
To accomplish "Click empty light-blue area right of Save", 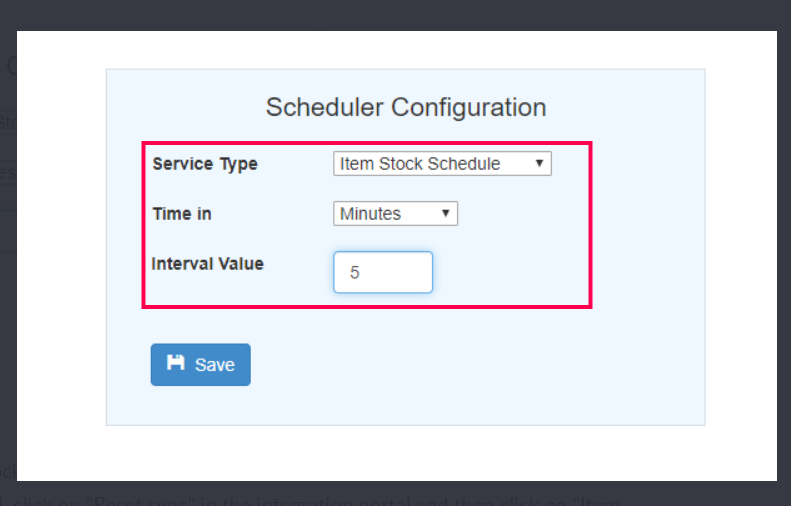I will tap(450, 365).
